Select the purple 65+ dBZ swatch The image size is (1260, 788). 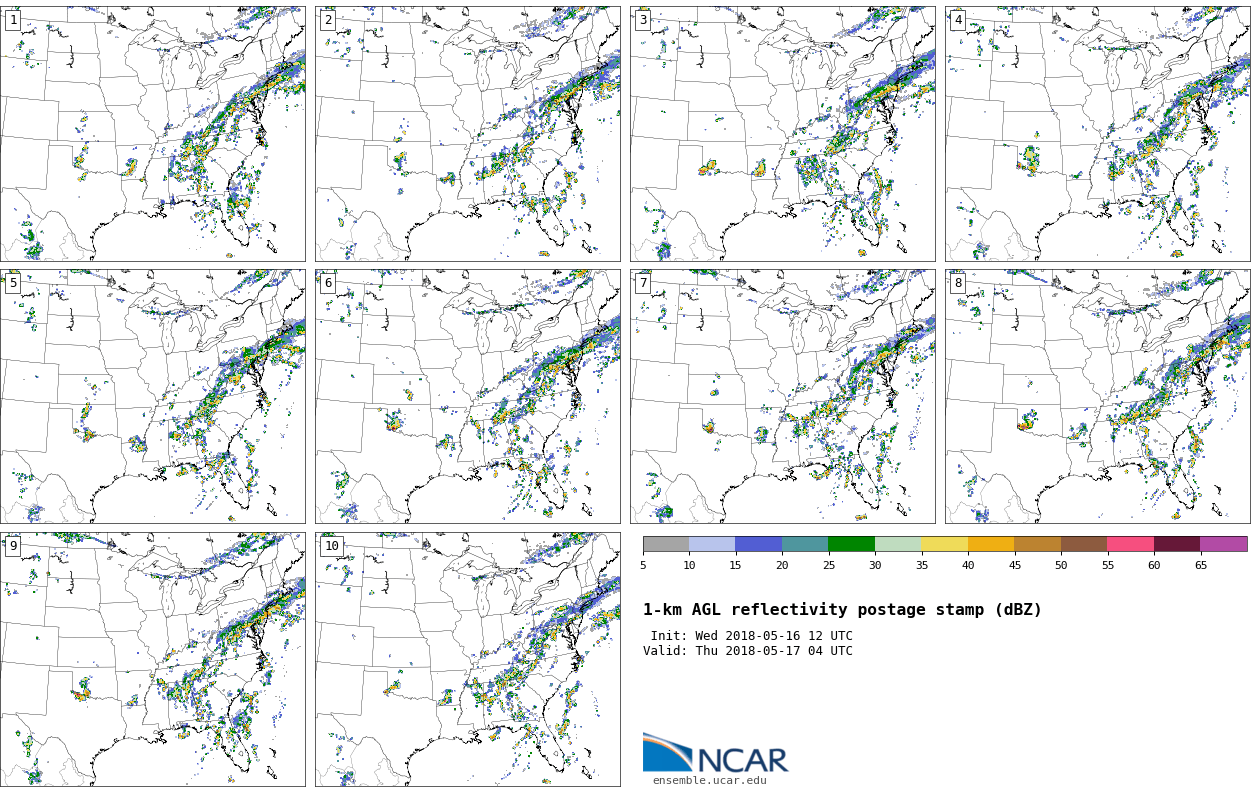(x=1223, y=544)
